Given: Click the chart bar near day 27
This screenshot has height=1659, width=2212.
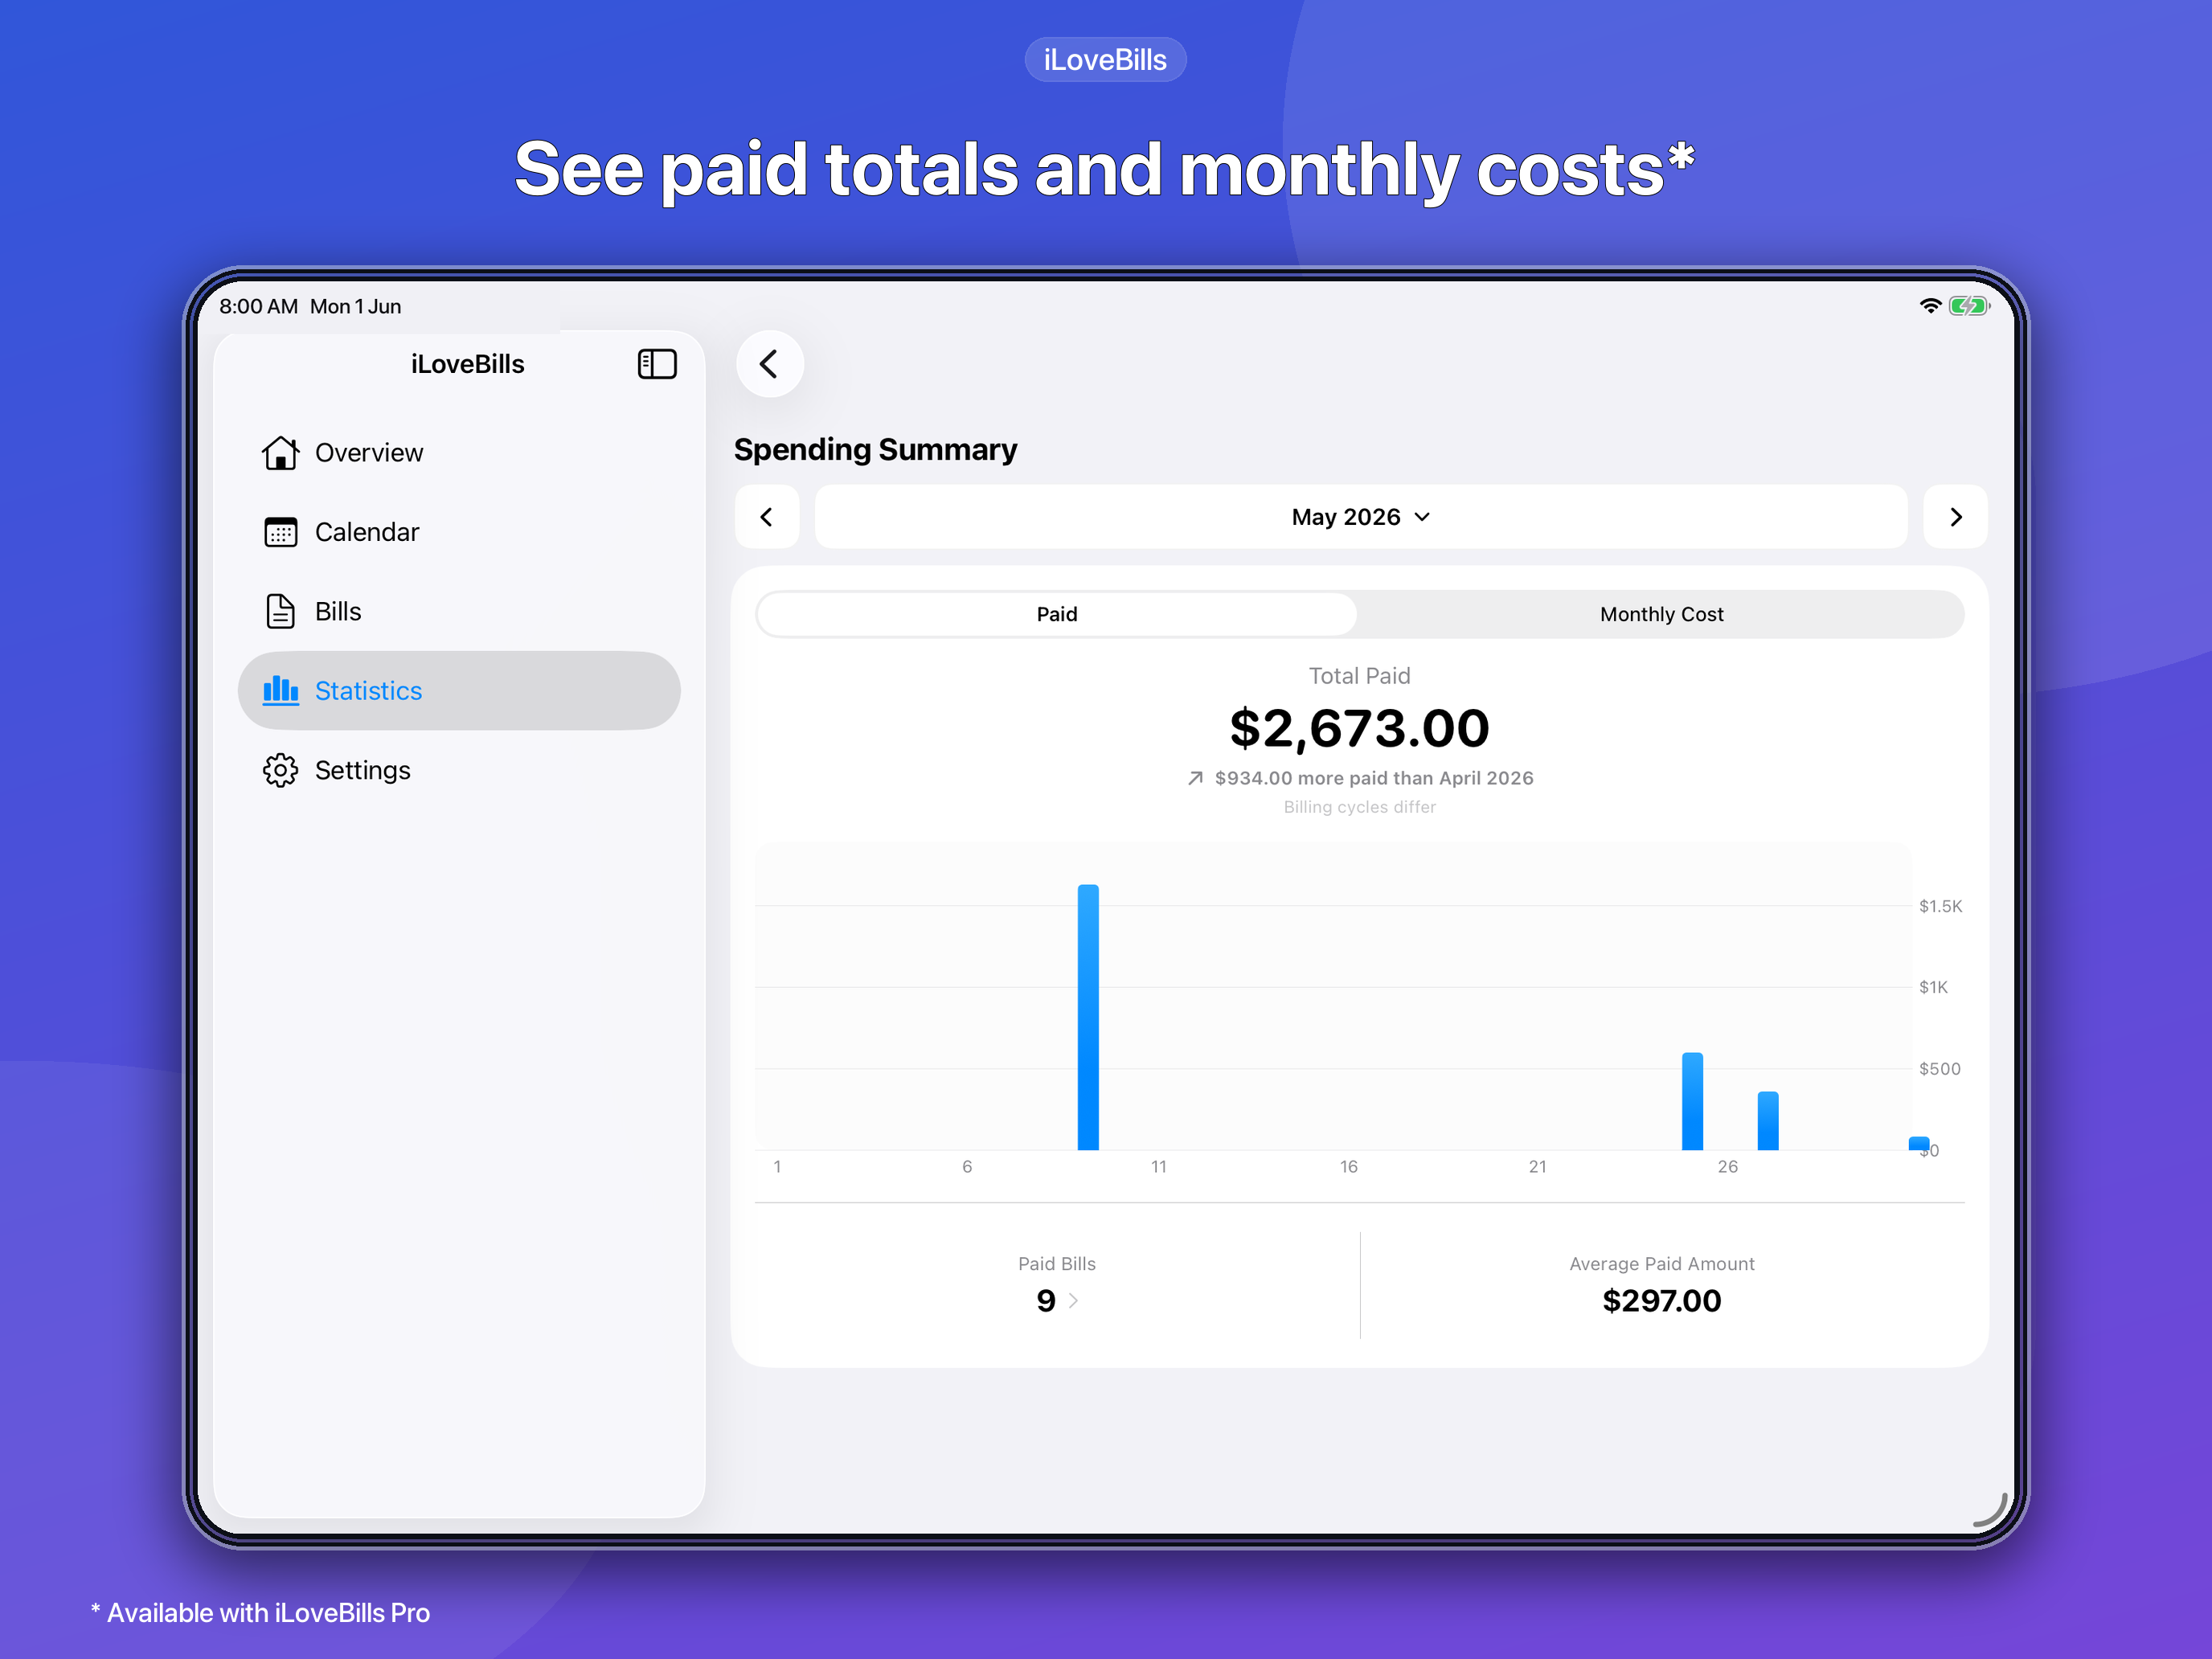Looking at the screenshot, I should point(1768,1121).
